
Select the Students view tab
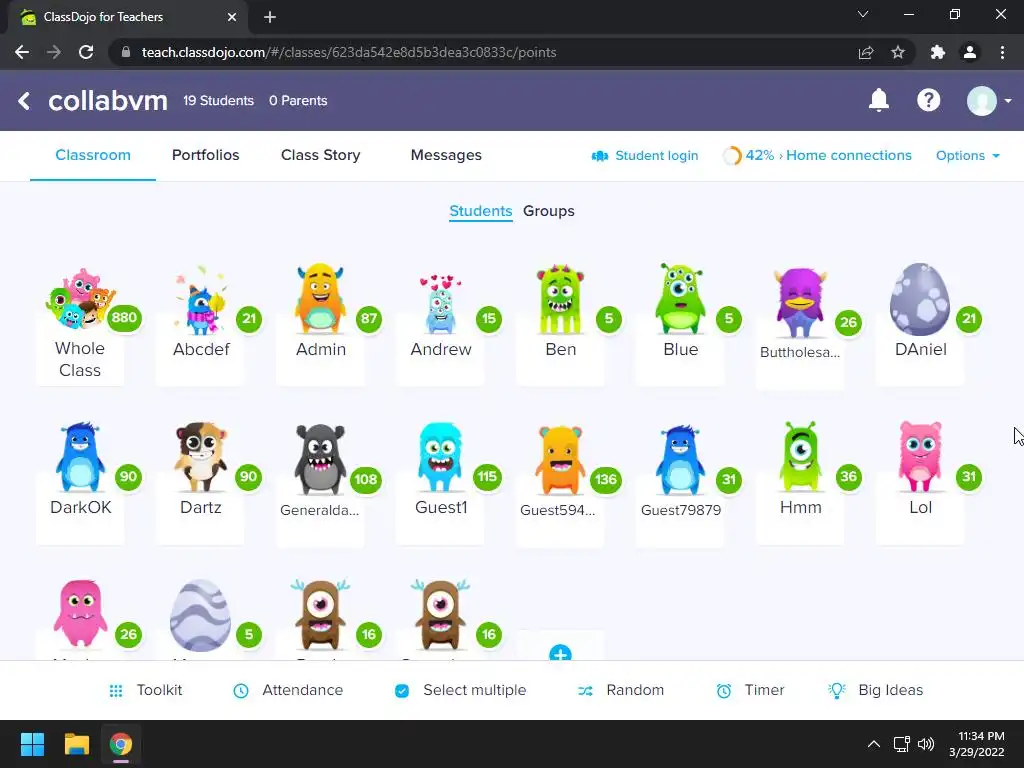[x=481, y=211]
